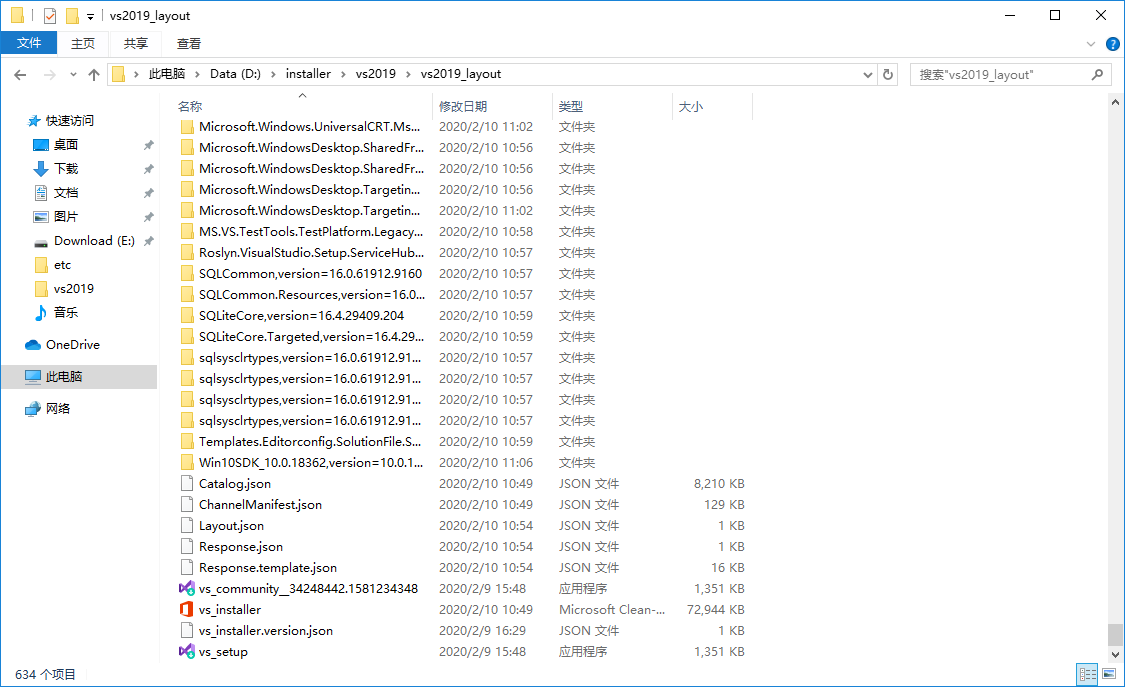This screenshot has width=1125, height=687.
Task: Open the vs_setup application file
Action: click(x=223, y=652)
